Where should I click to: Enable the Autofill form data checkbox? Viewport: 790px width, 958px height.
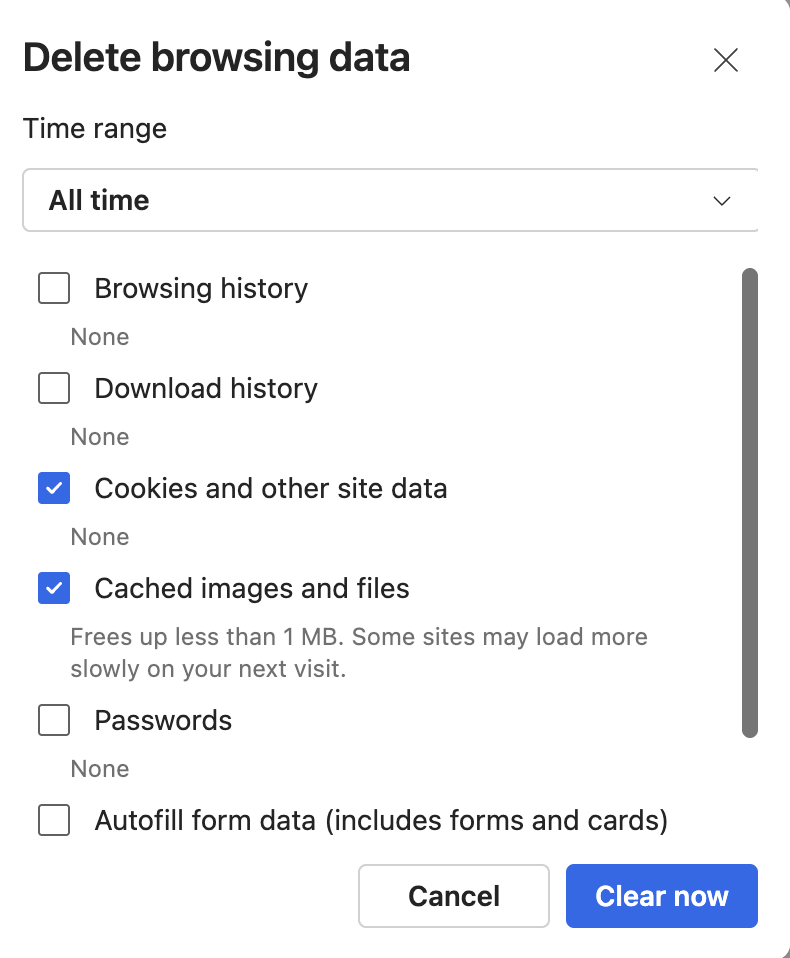click(54, 821)
